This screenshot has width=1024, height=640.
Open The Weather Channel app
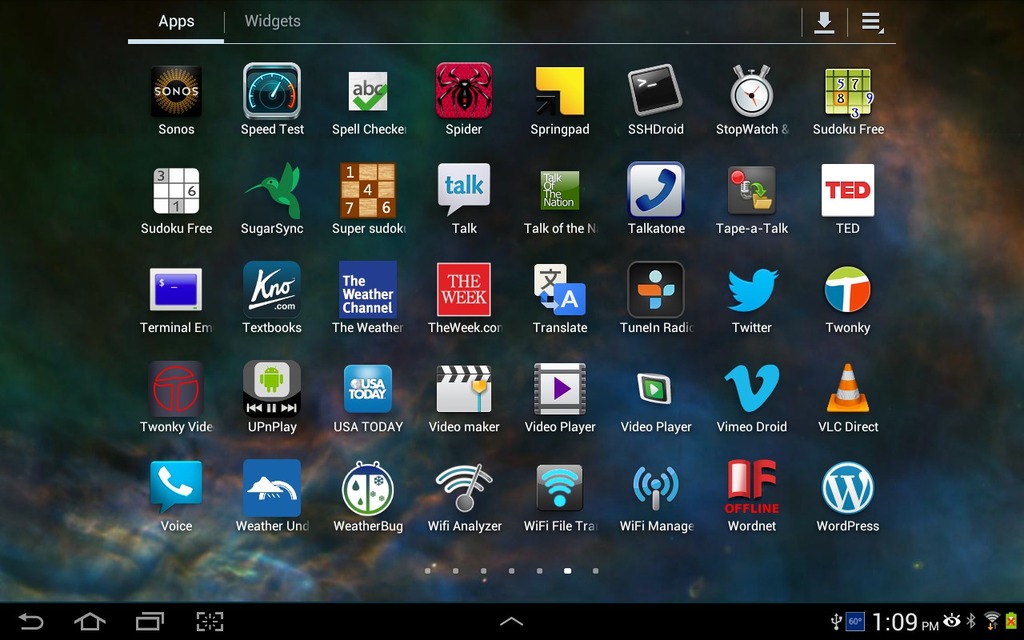[368, 299]
